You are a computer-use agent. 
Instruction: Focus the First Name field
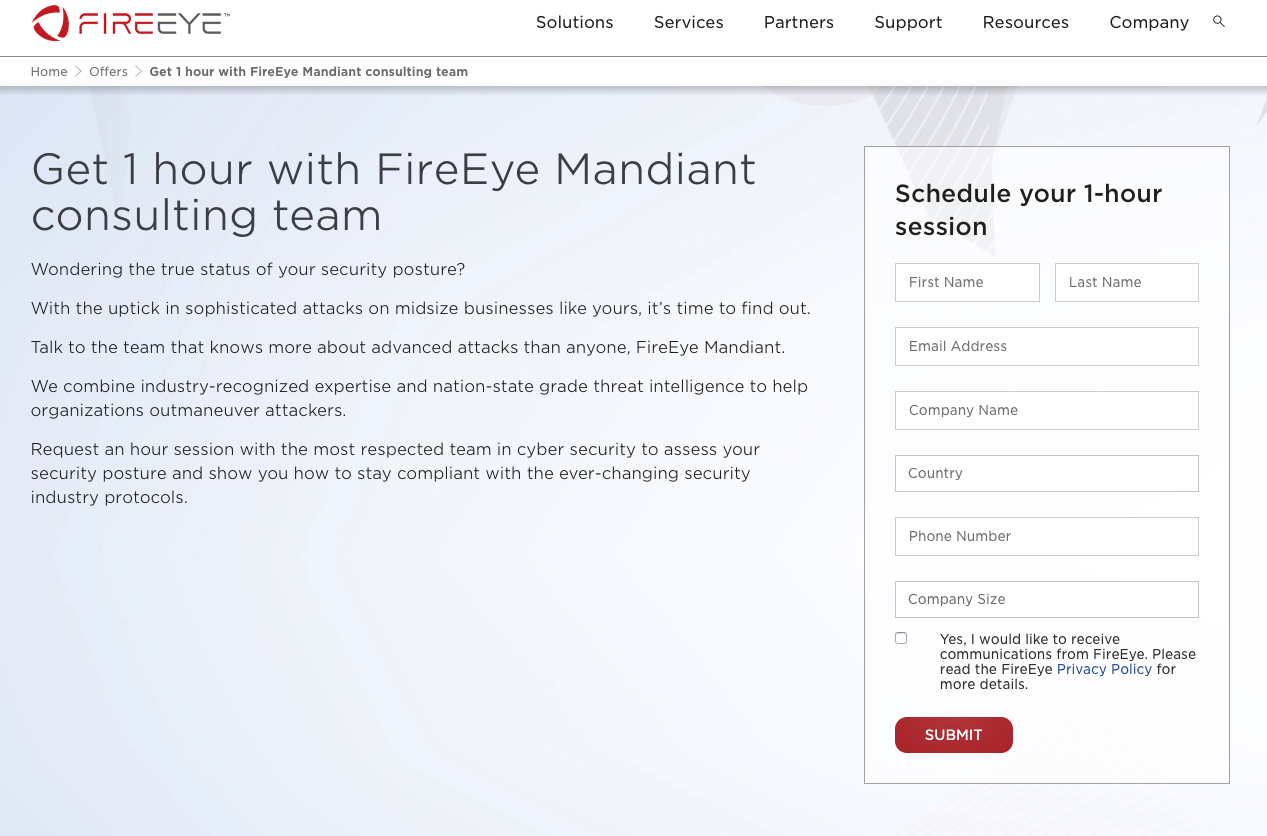point(967,282)
